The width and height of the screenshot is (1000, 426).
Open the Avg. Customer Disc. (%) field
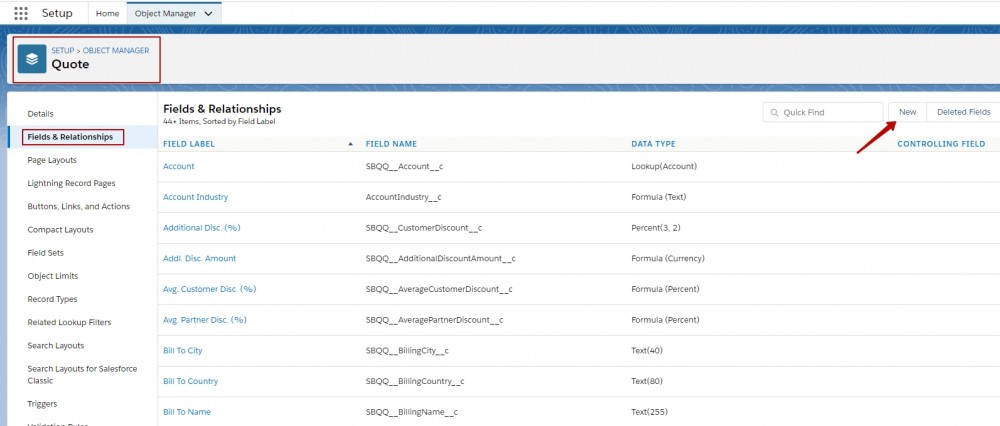click(x=209, y=289)
